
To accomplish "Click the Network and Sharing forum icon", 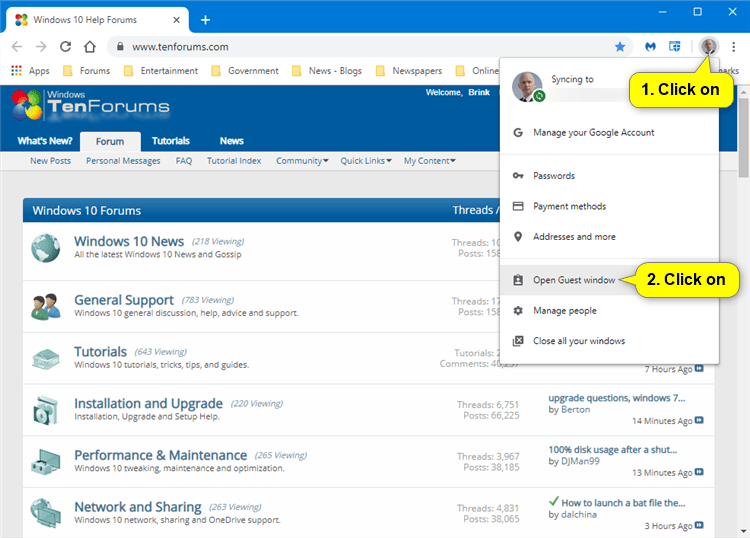I will click(45, 513).
